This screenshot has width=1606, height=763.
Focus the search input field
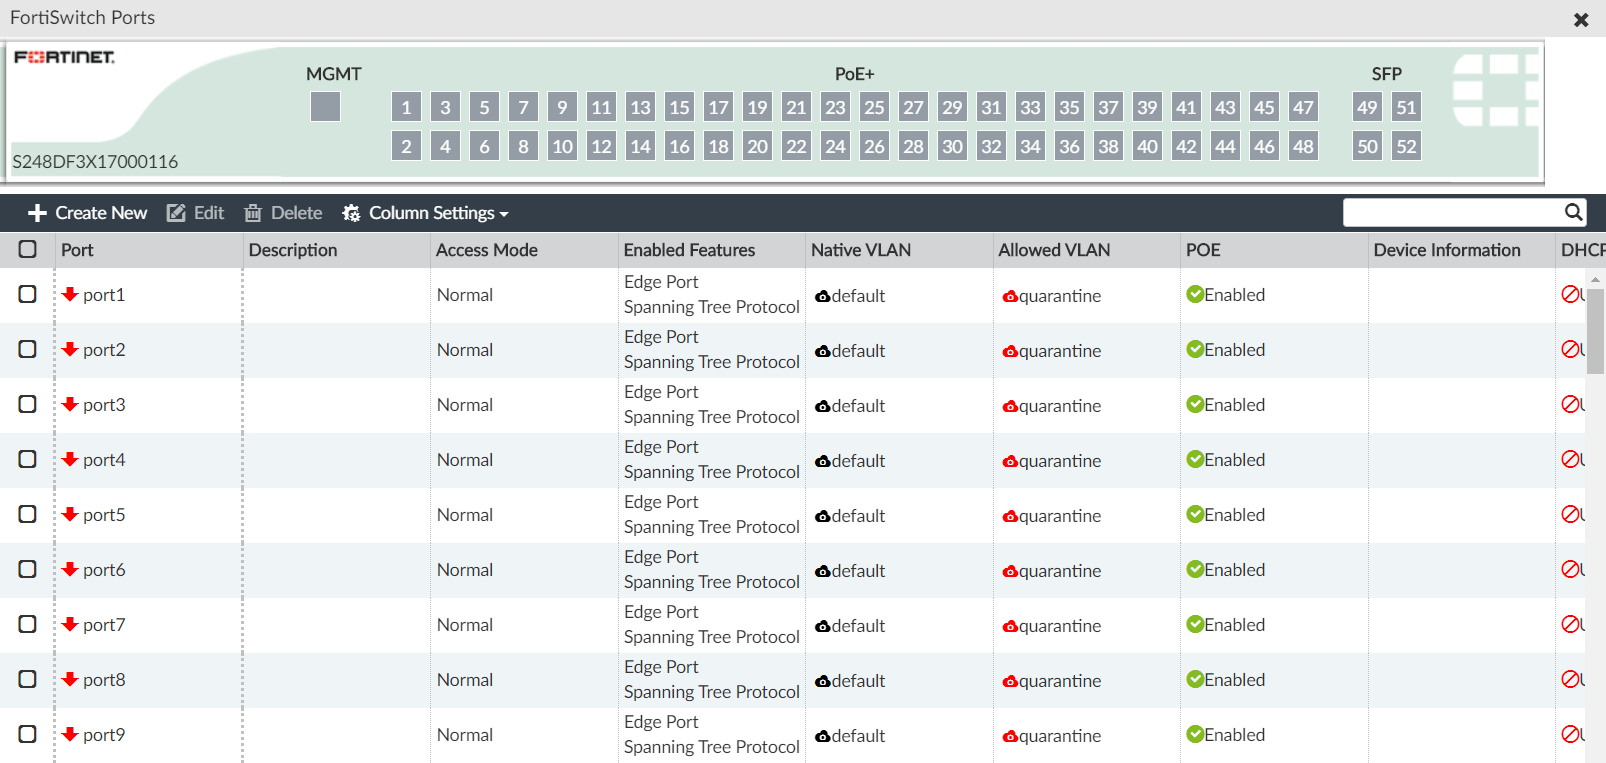(x=1452, y=212)
